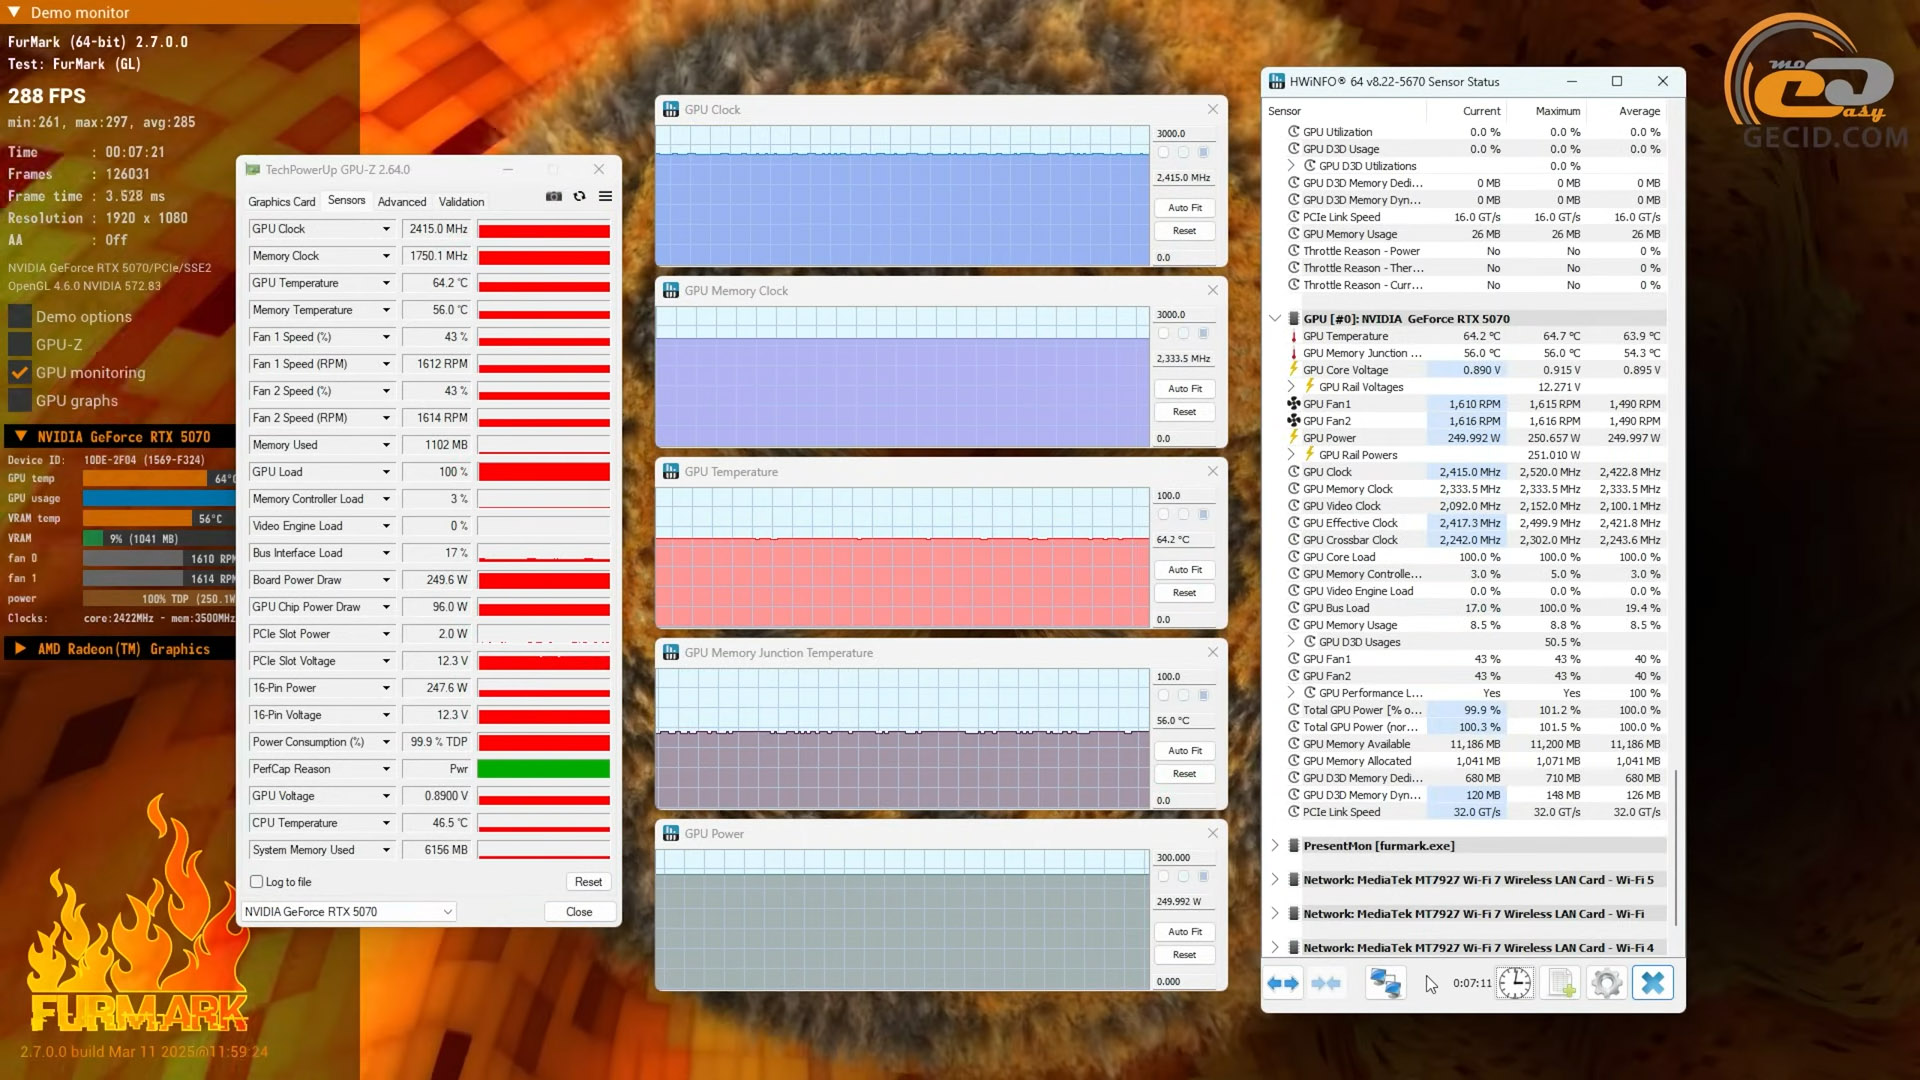This screenshot has height=1080, width=1920.
Task: Open GPU Clock sensor dropdown in GPU-Z
Action: [386, 229]
